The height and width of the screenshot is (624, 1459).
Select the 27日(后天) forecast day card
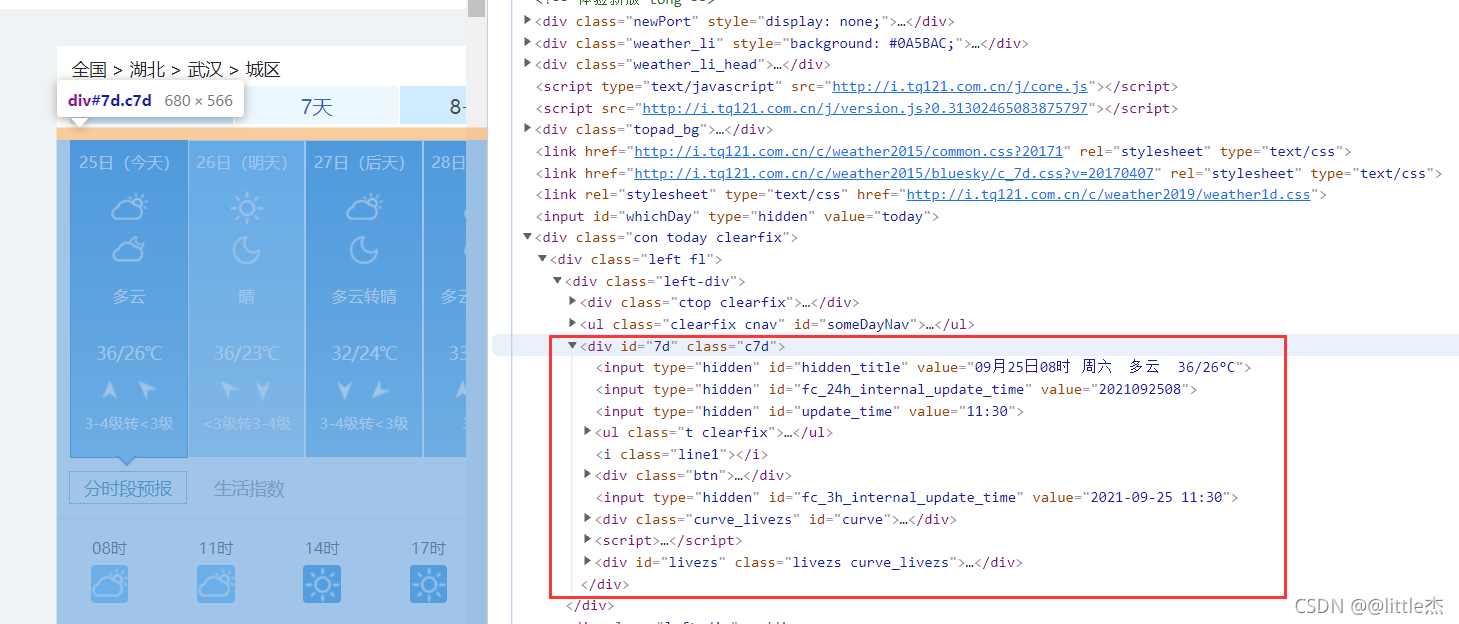pyautogui.click(x=364, y=298)
